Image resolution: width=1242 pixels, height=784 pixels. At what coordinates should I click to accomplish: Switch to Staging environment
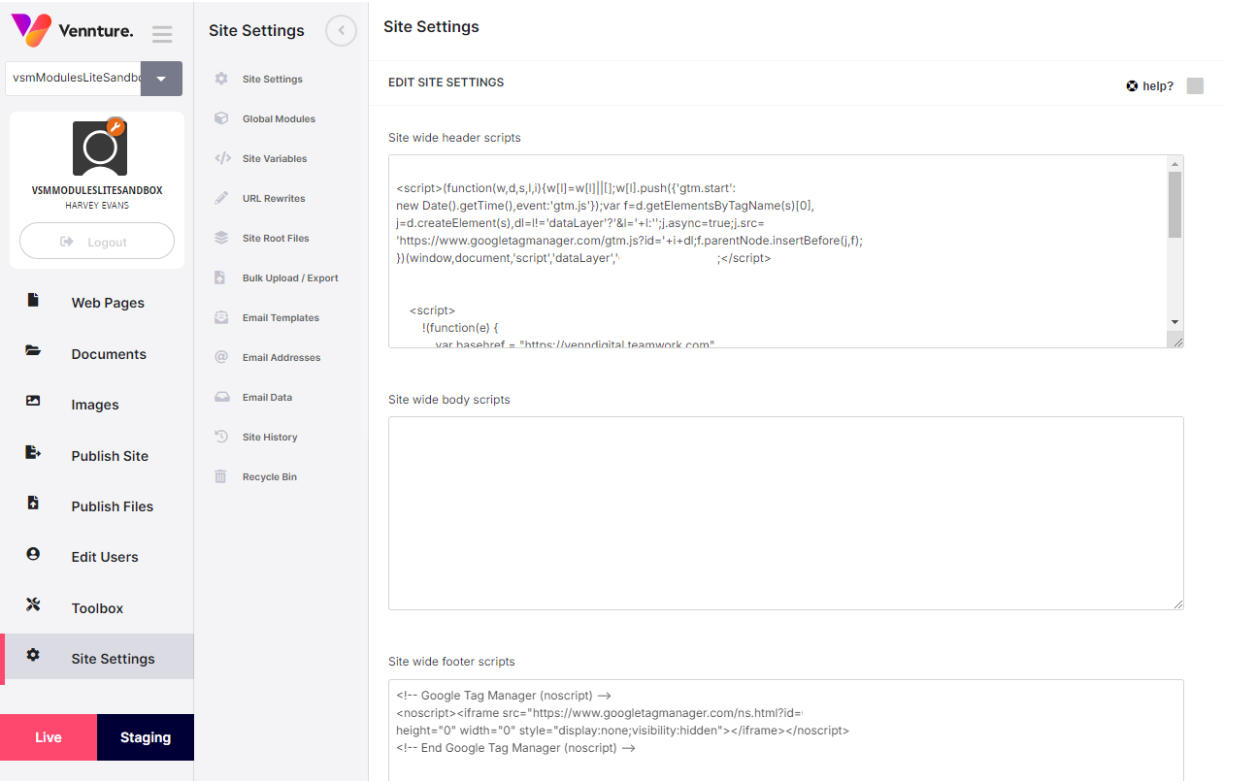145,737
